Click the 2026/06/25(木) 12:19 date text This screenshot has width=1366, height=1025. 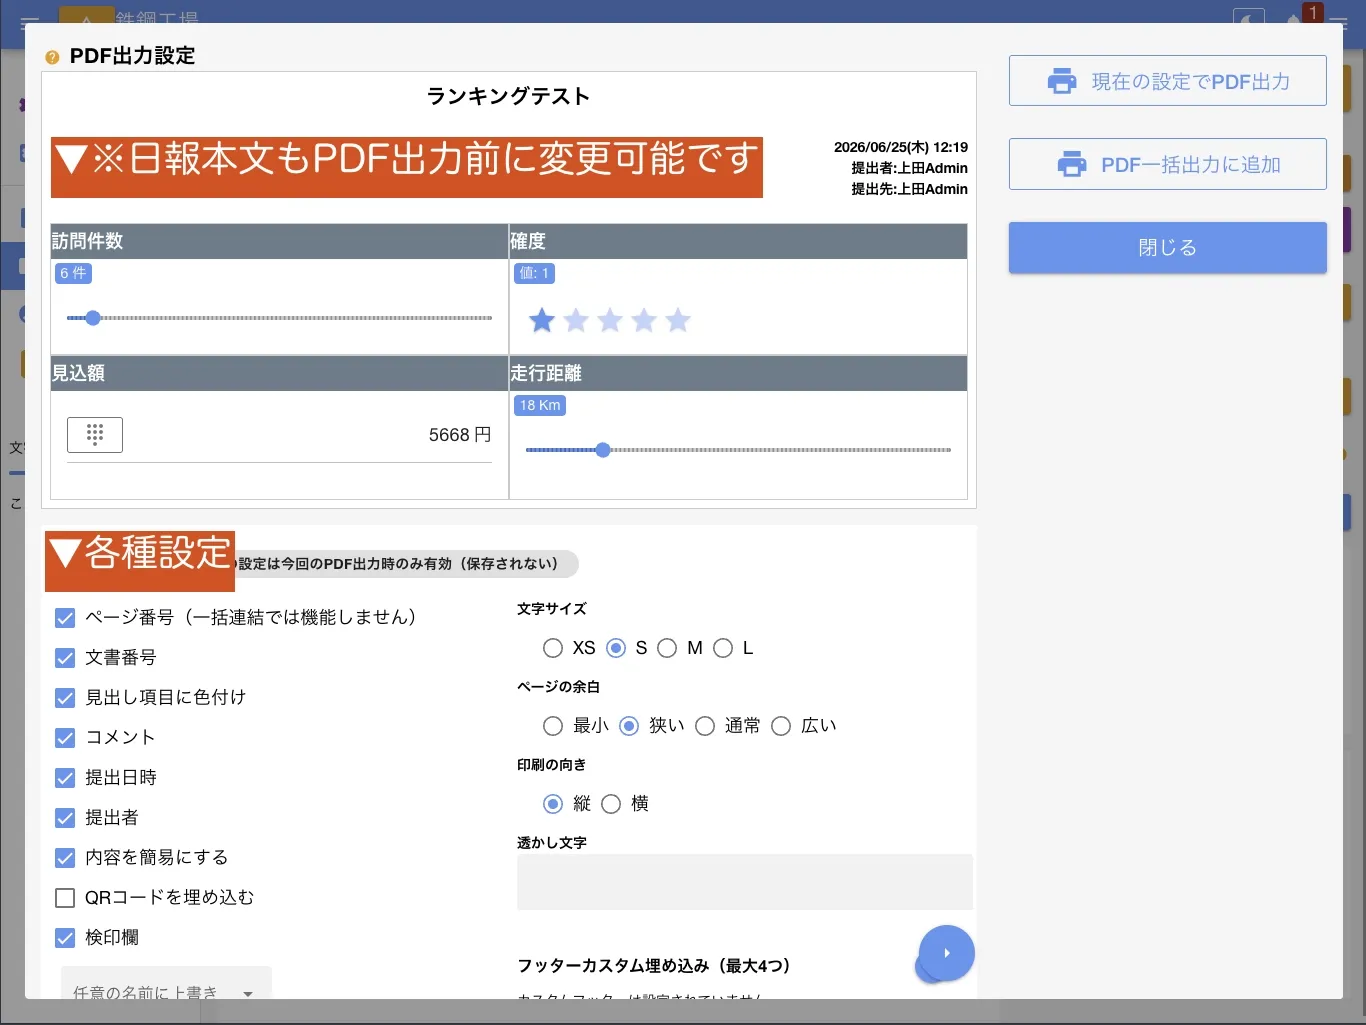(x=901, y=147)
